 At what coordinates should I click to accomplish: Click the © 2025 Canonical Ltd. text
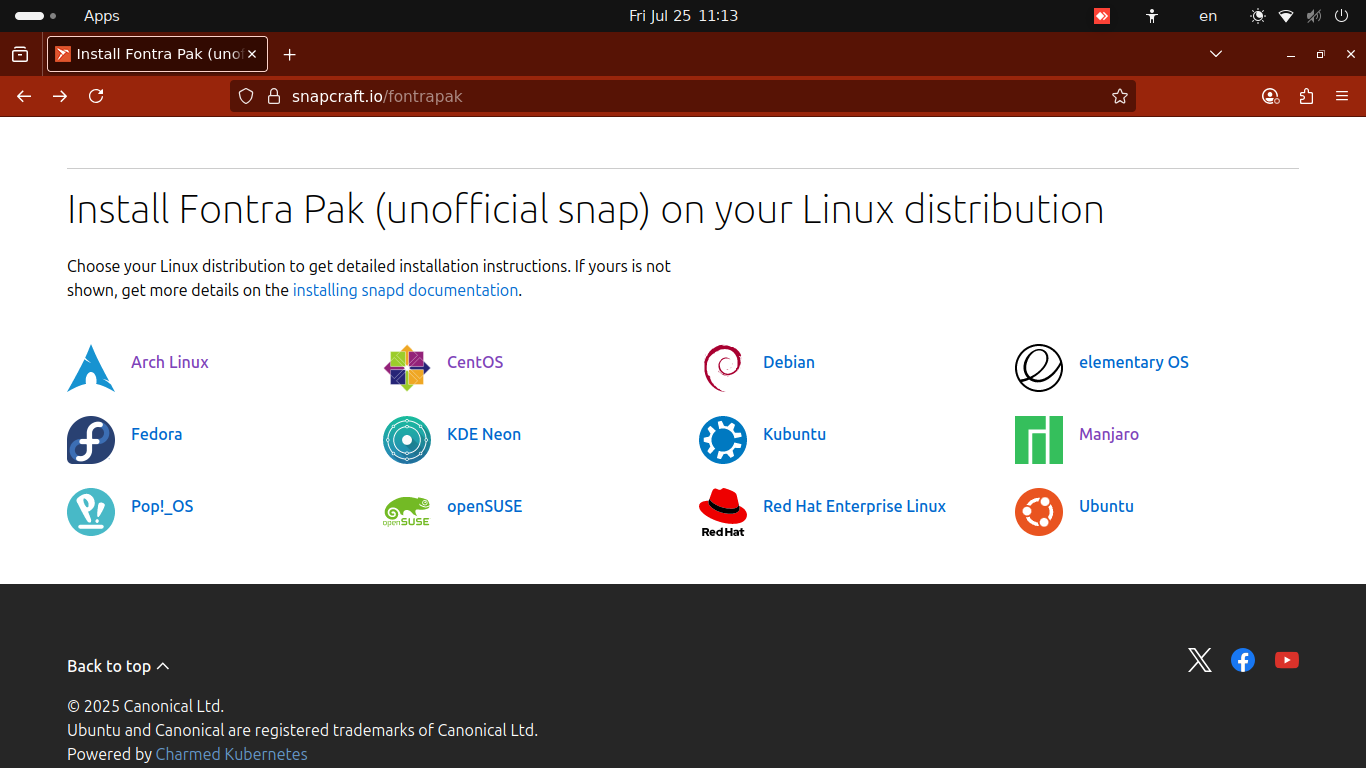145,706
